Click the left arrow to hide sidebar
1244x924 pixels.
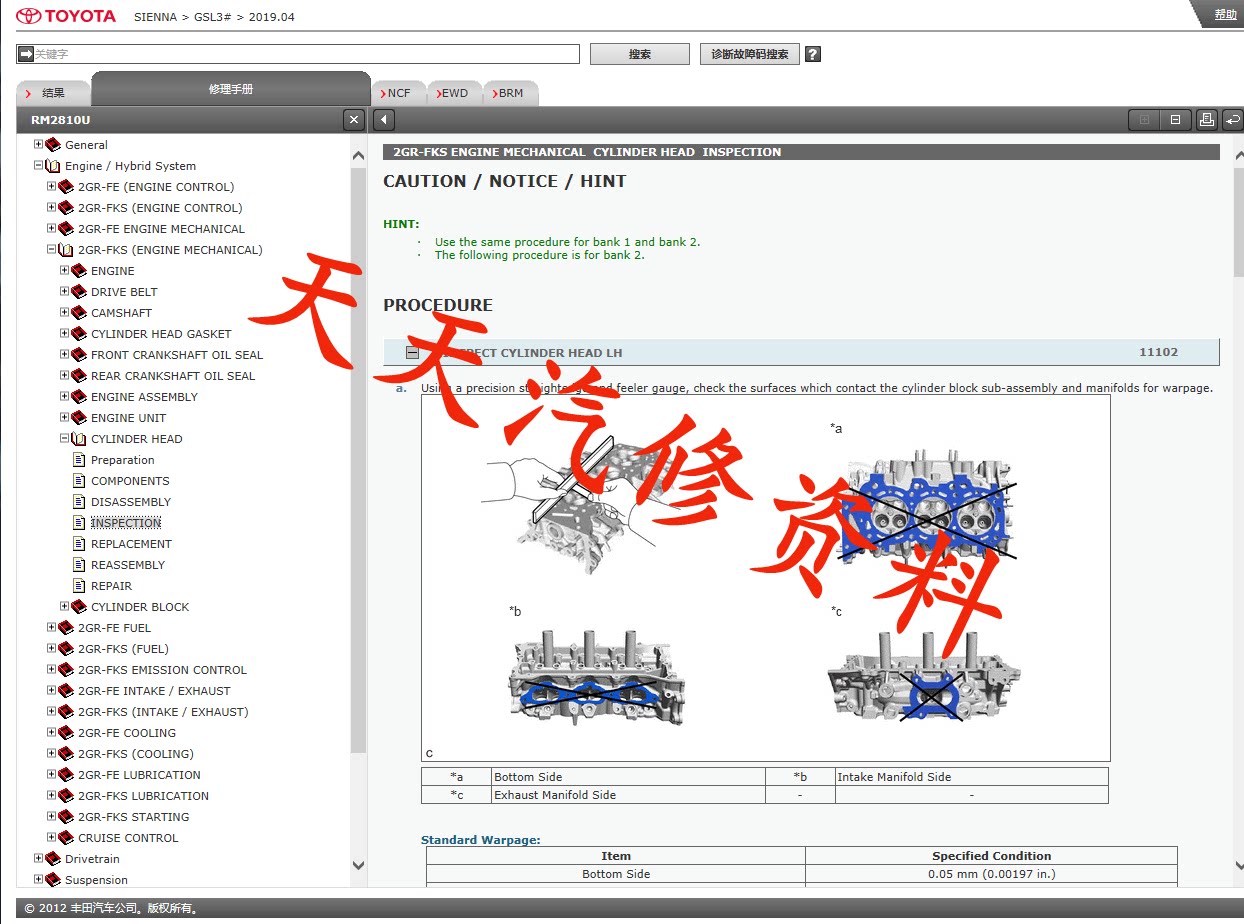383,120
